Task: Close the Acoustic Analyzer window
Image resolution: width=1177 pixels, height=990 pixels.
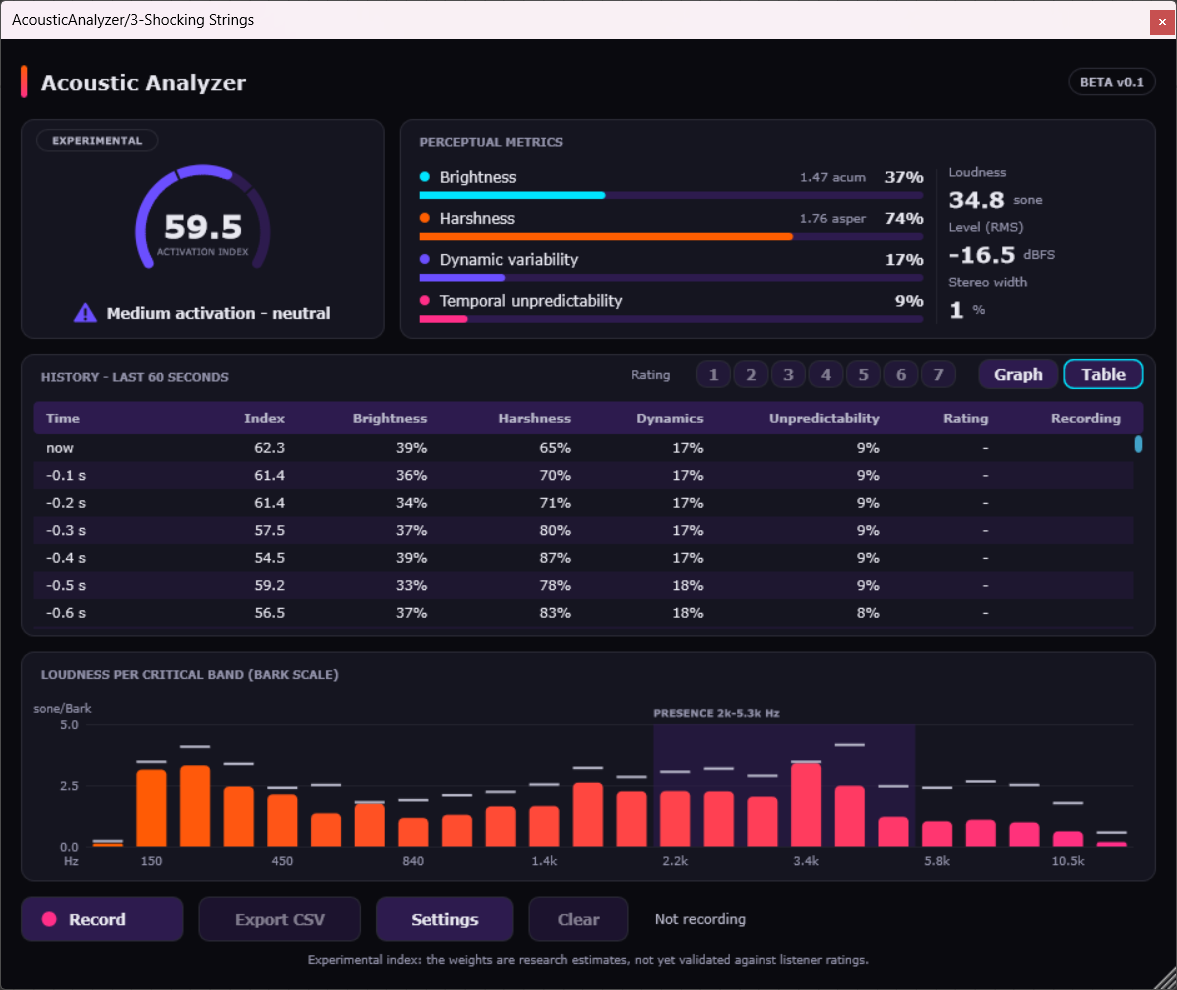Action: [1162, 22]
